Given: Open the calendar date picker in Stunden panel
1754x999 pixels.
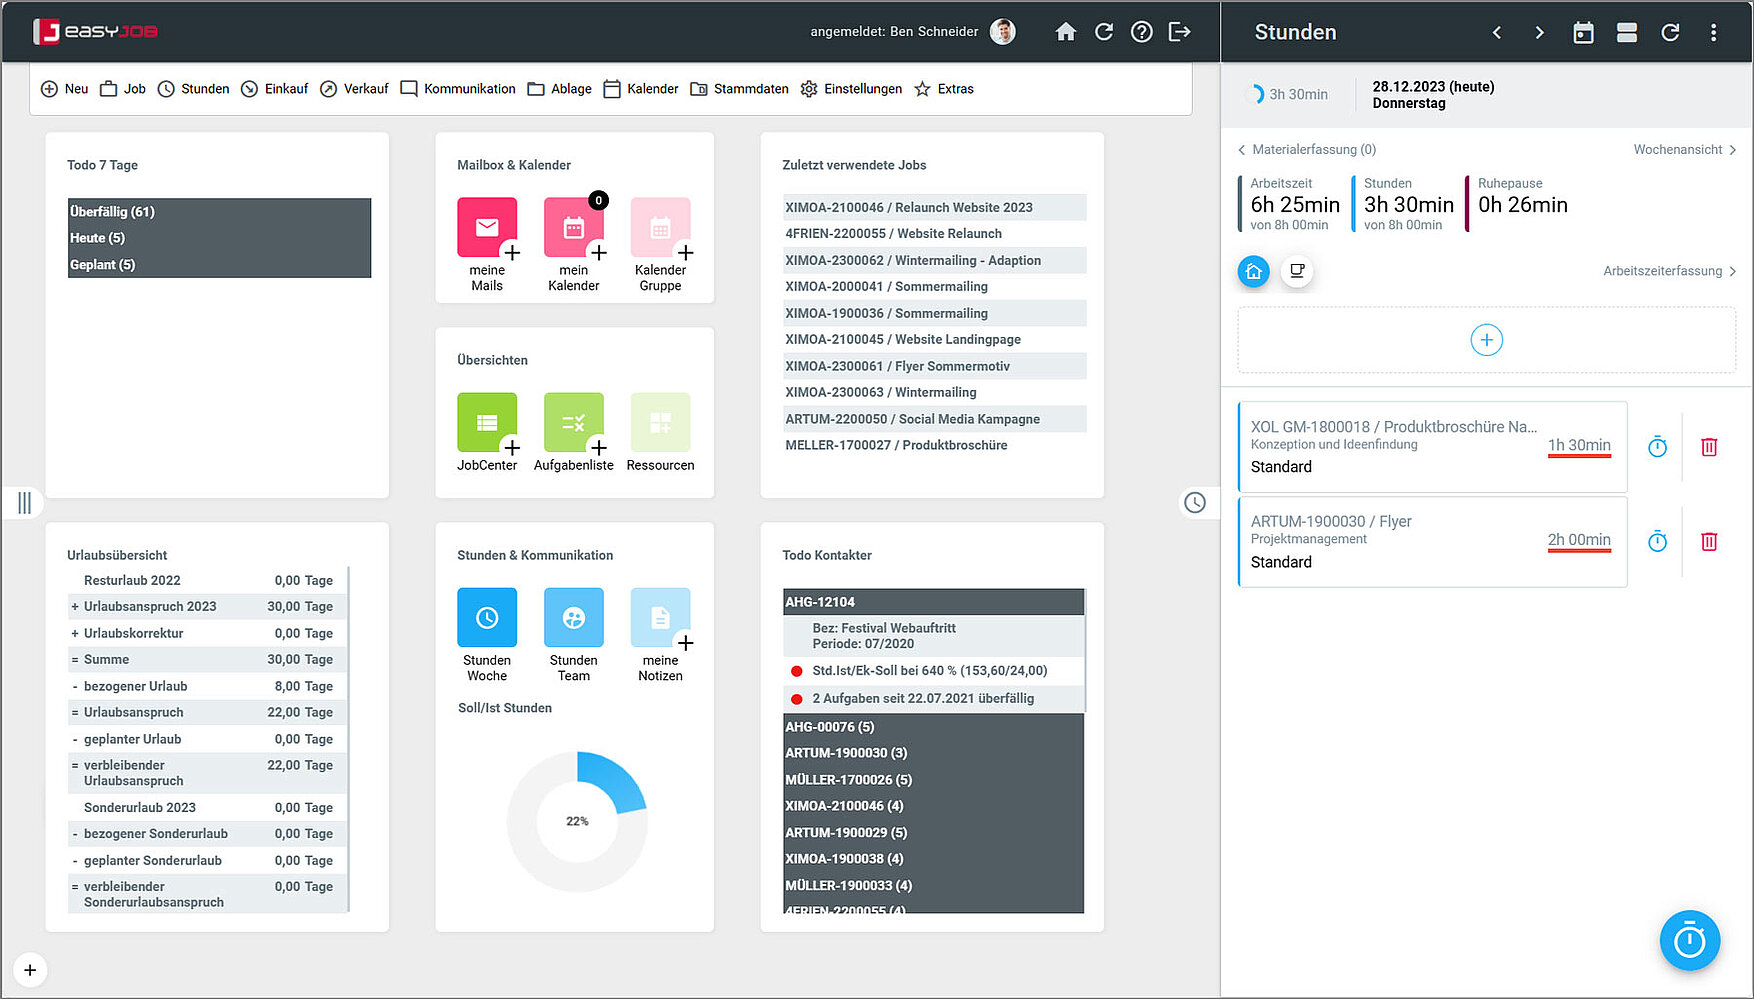Looking at the screenshot, I should pyautogui.click(x=1583, y=33).
